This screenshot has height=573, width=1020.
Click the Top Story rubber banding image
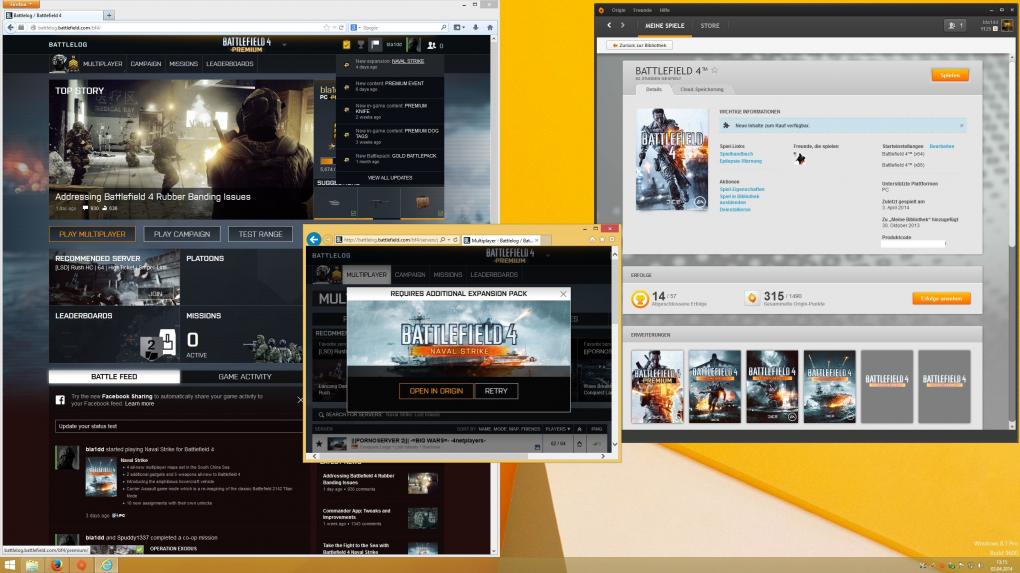click(181, 150)
